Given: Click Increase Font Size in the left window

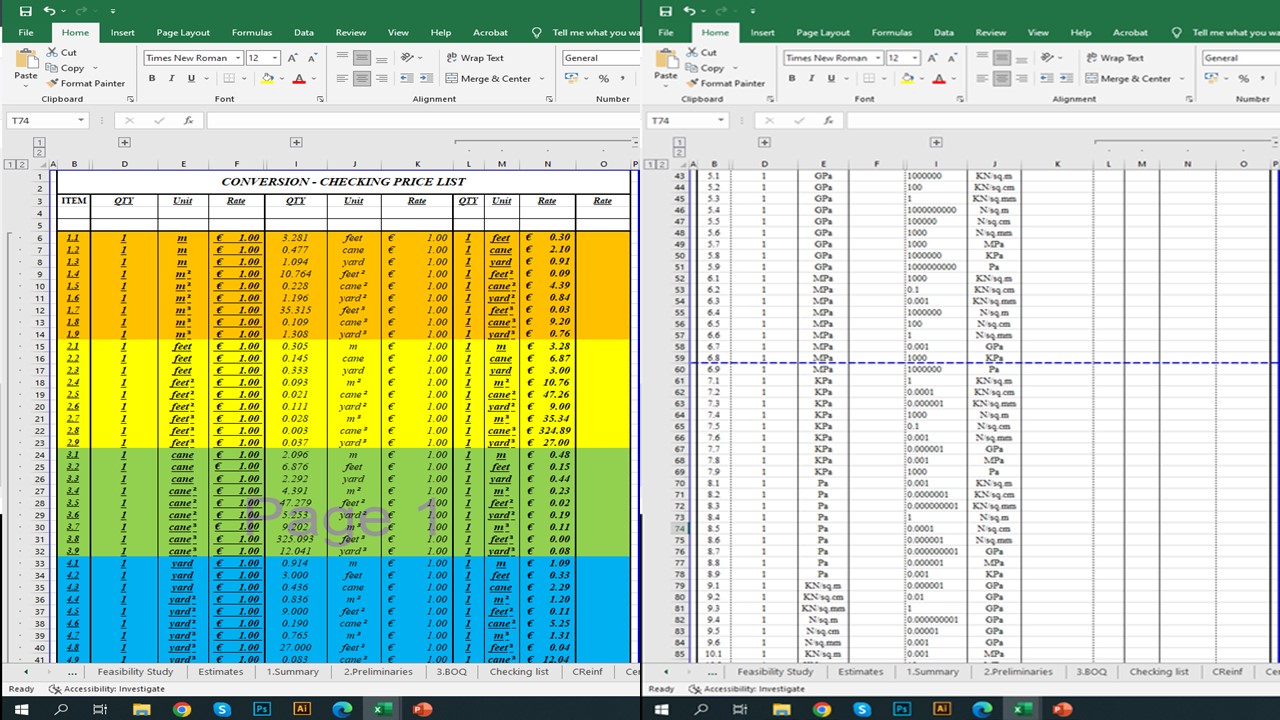Looking at the screenshot, I should 293,58.
